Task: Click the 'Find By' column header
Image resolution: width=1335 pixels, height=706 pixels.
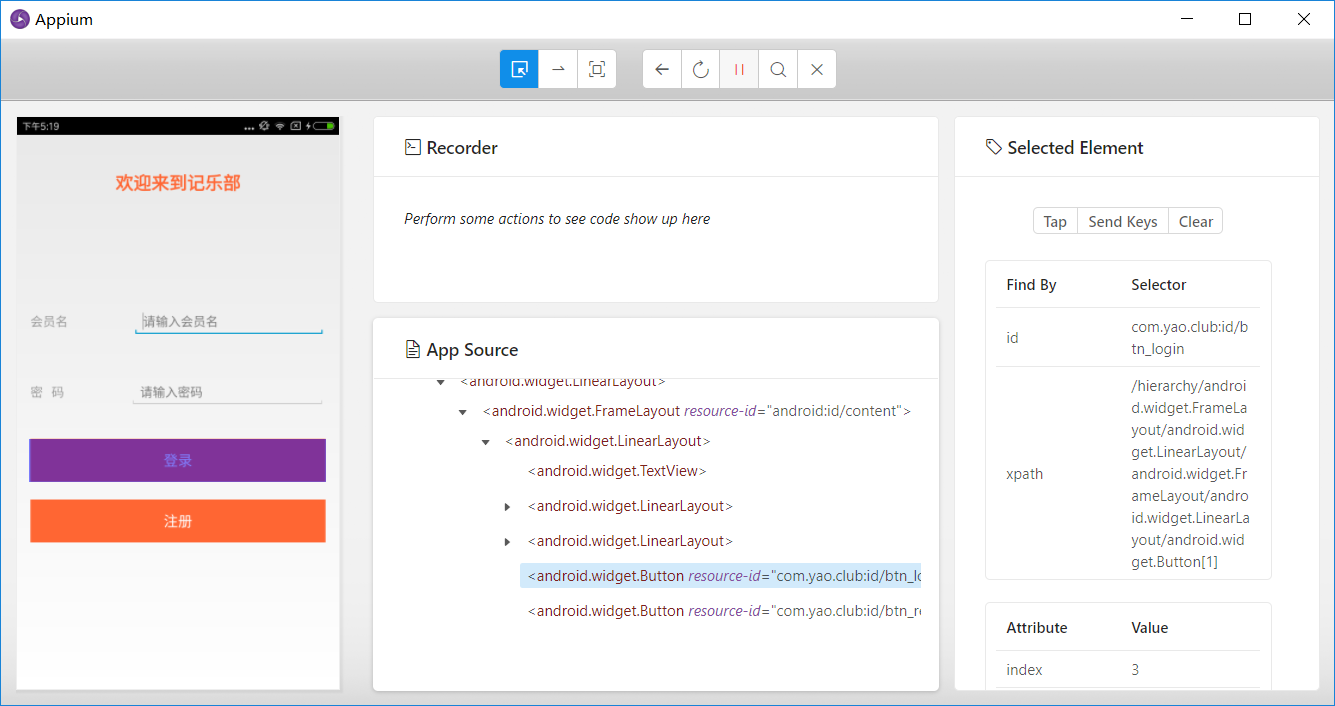Action: point(1031,285)
